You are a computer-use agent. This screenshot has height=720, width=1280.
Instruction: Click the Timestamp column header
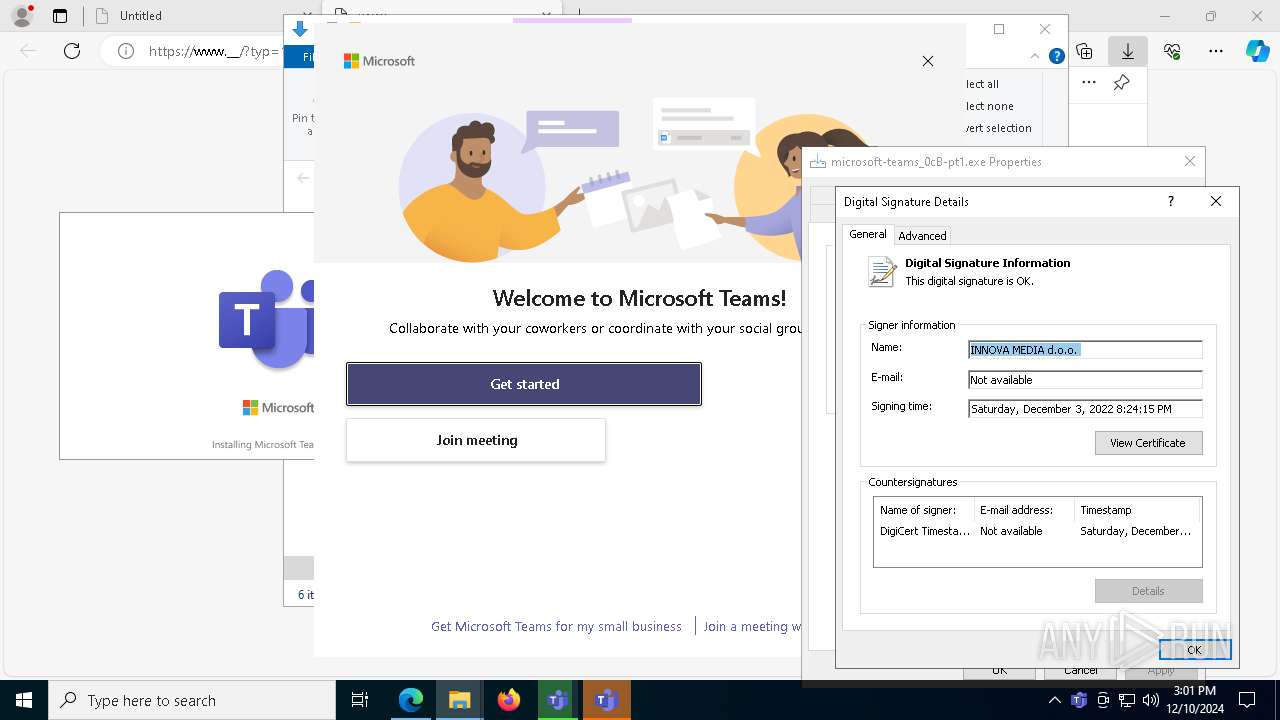tap(1137, 510)
